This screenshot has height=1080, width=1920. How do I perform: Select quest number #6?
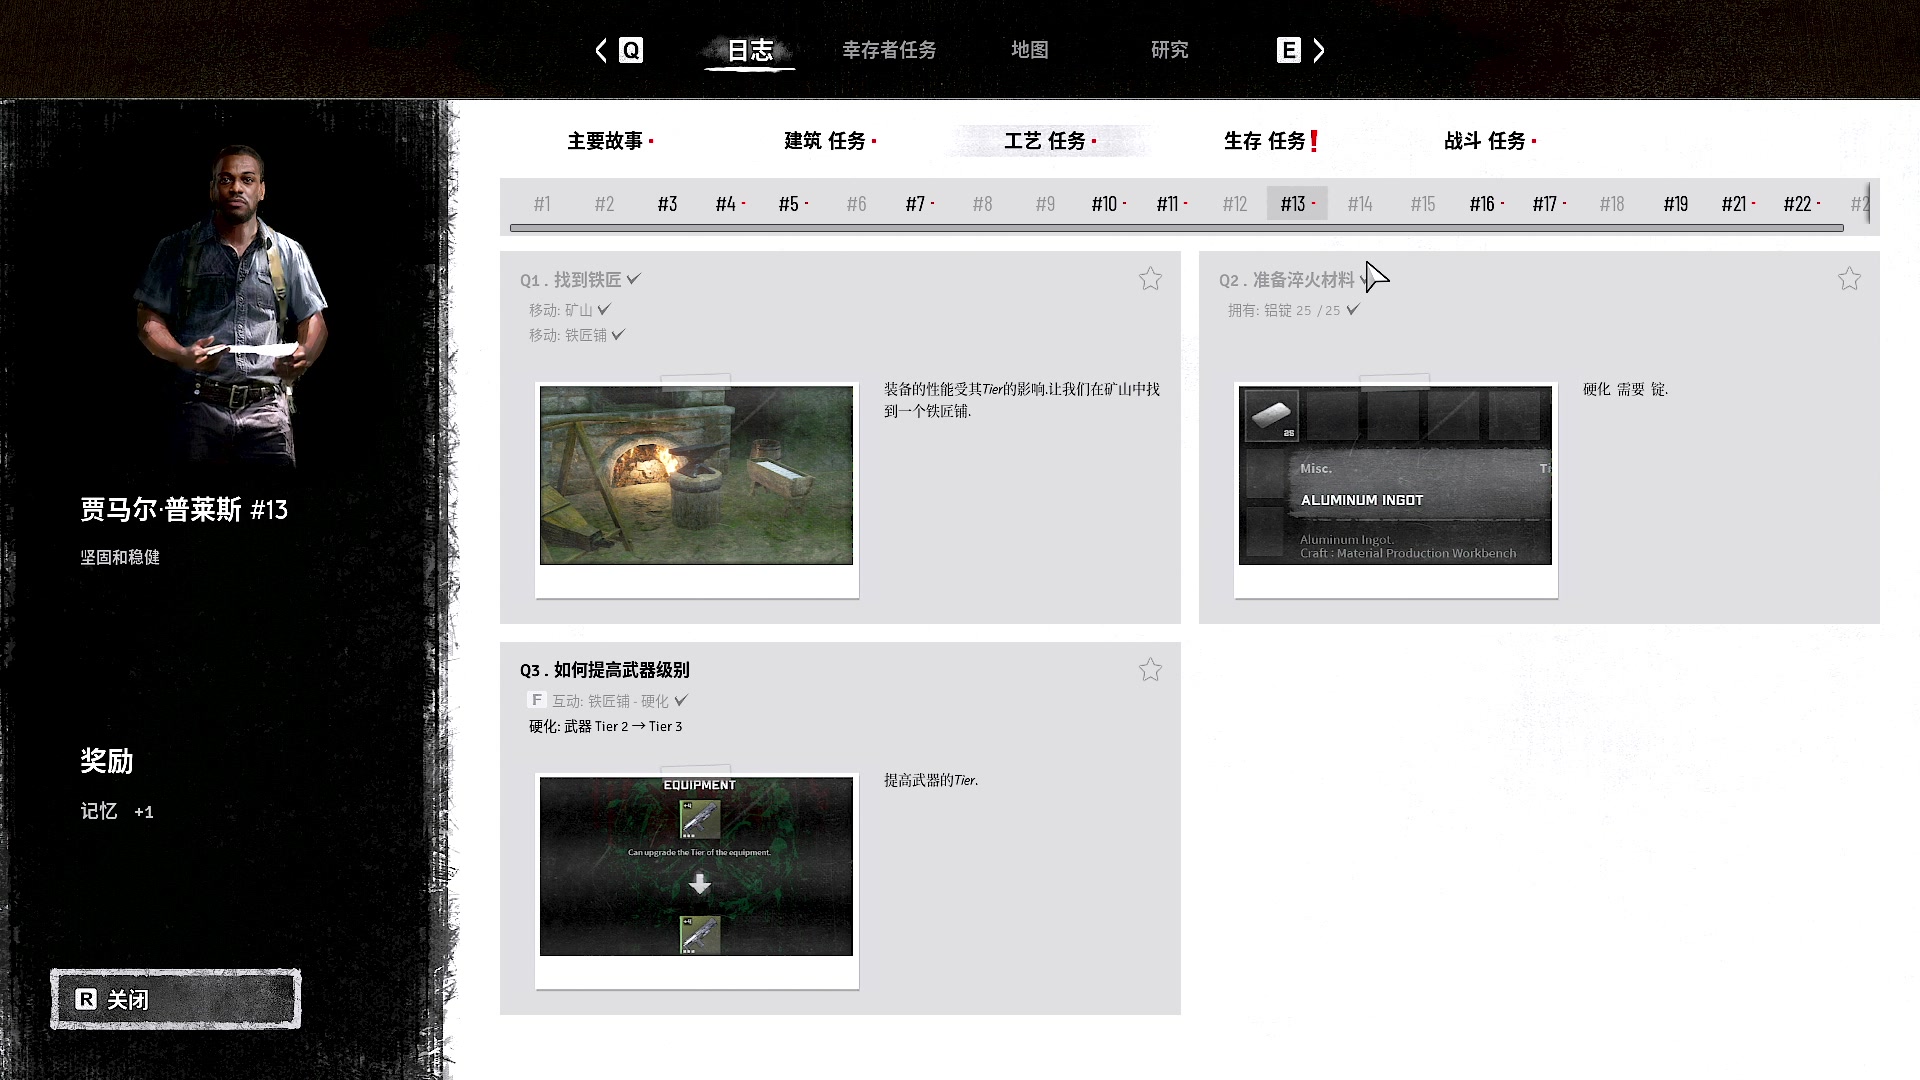click(x=856, y=204)
